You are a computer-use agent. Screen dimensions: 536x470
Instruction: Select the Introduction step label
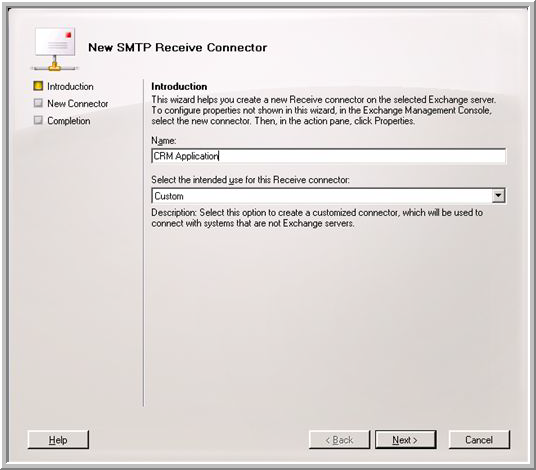point(70,86)
